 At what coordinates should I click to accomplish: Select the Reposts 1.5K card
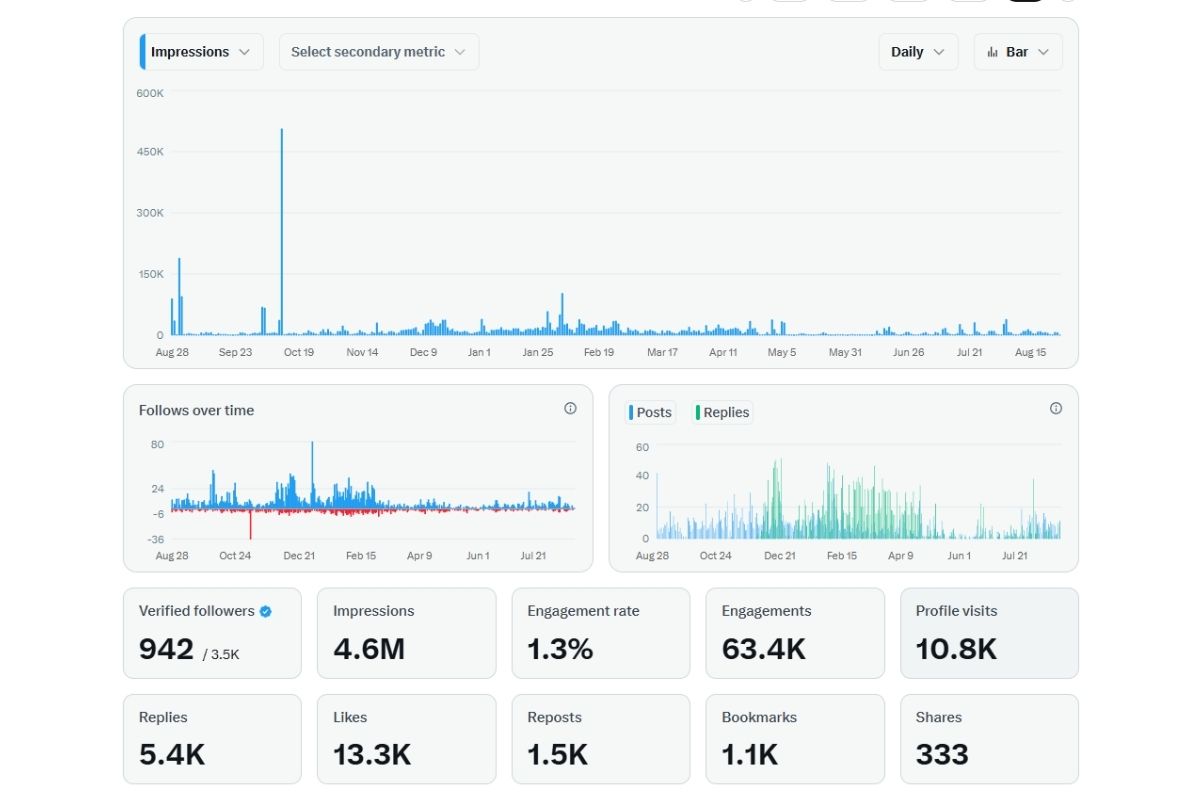[600, 739]
